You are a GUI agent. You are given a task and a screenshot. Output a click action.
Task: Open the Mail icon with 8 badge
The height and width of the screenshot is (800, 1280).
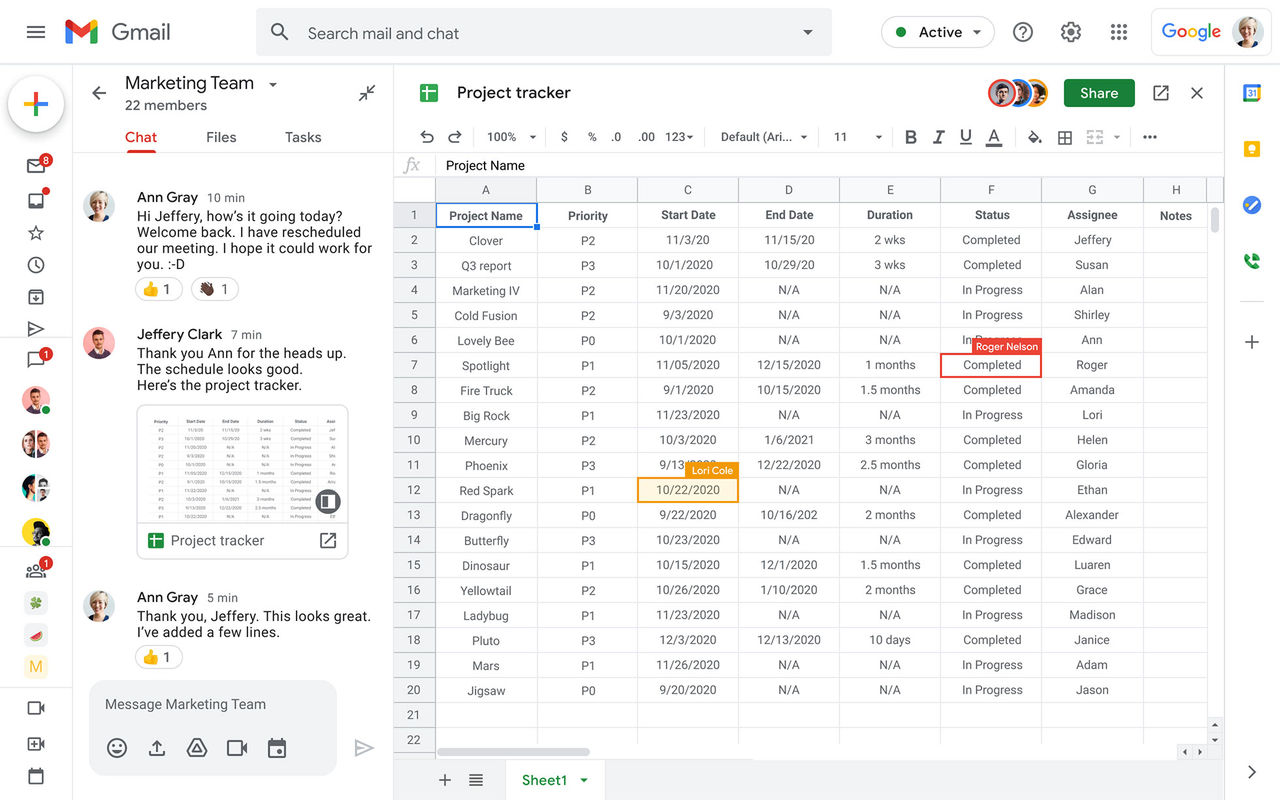(x=36, y=166)
